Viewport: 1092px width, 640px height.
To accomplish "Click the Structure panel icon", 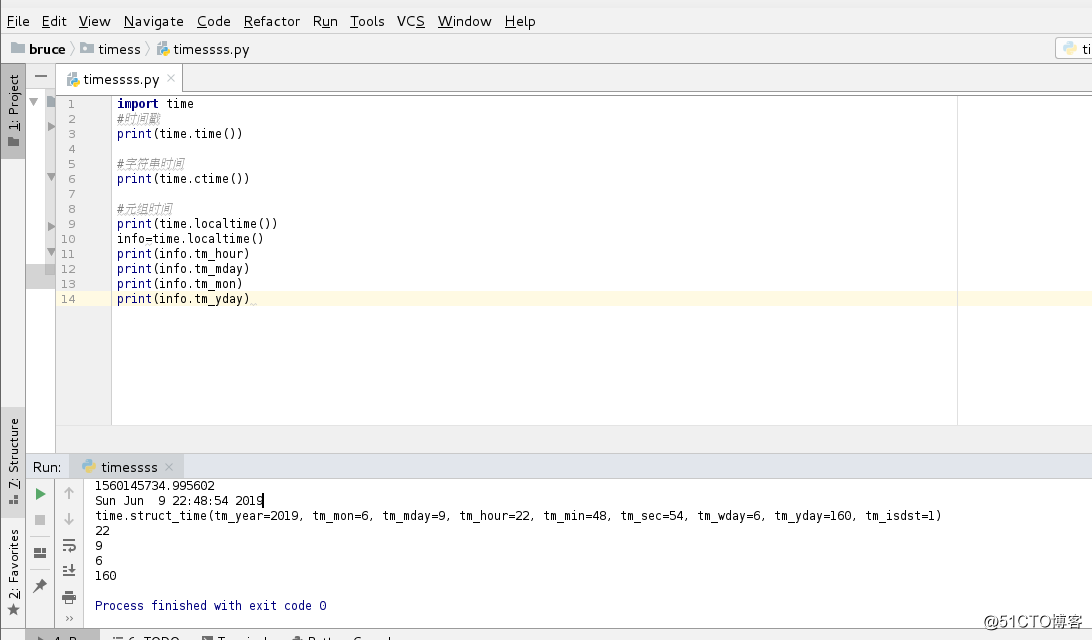I will (13, 499).
